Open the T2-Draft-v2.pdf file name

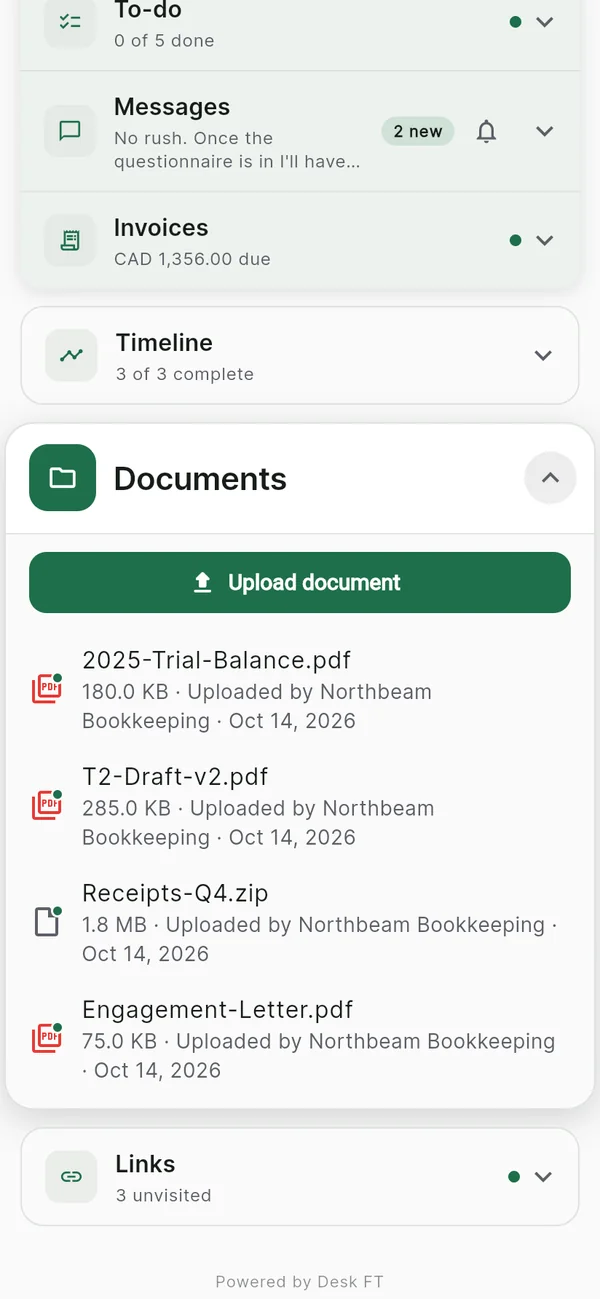pos(175,777)
